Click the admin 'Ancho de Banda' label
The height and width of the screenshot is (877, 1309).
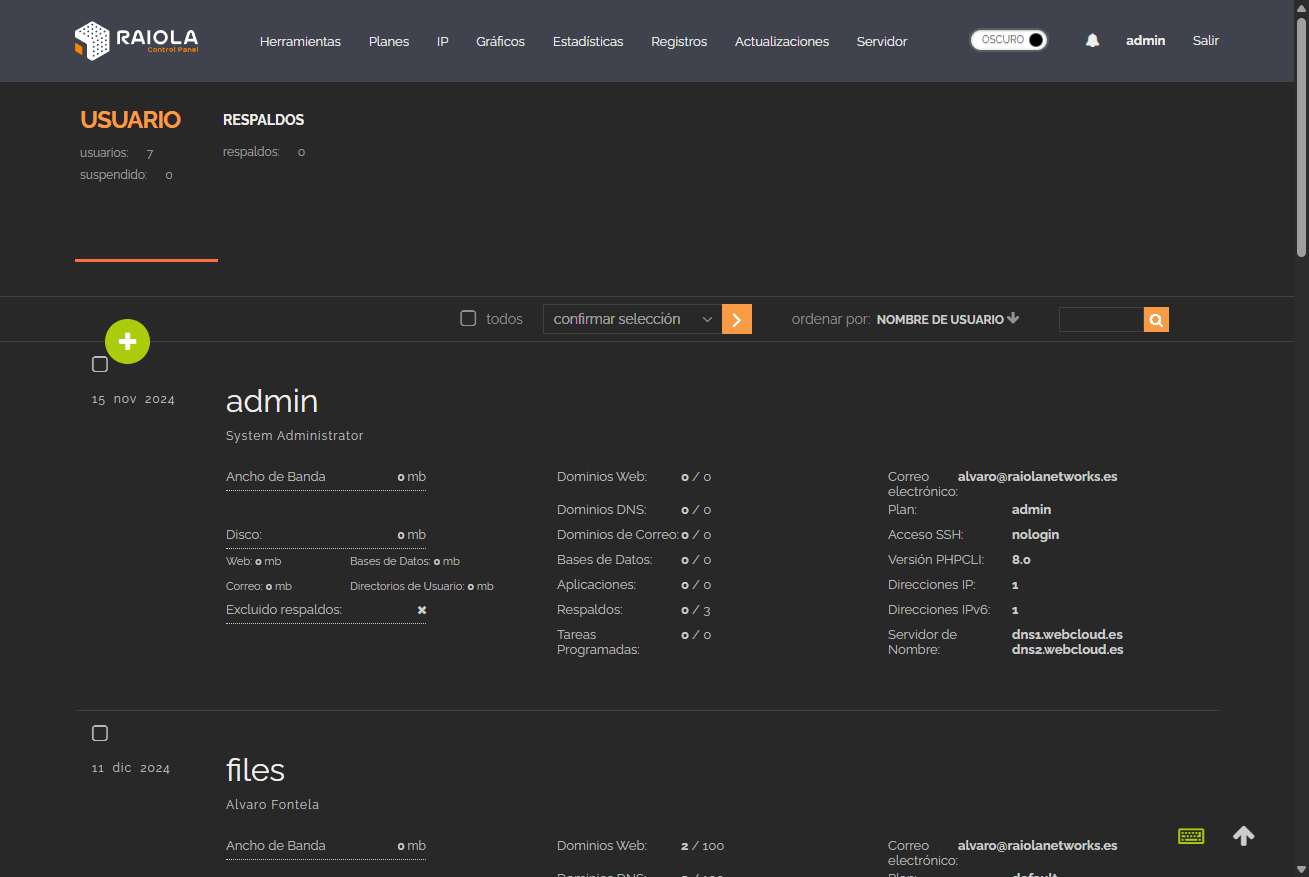coord(276,477)
